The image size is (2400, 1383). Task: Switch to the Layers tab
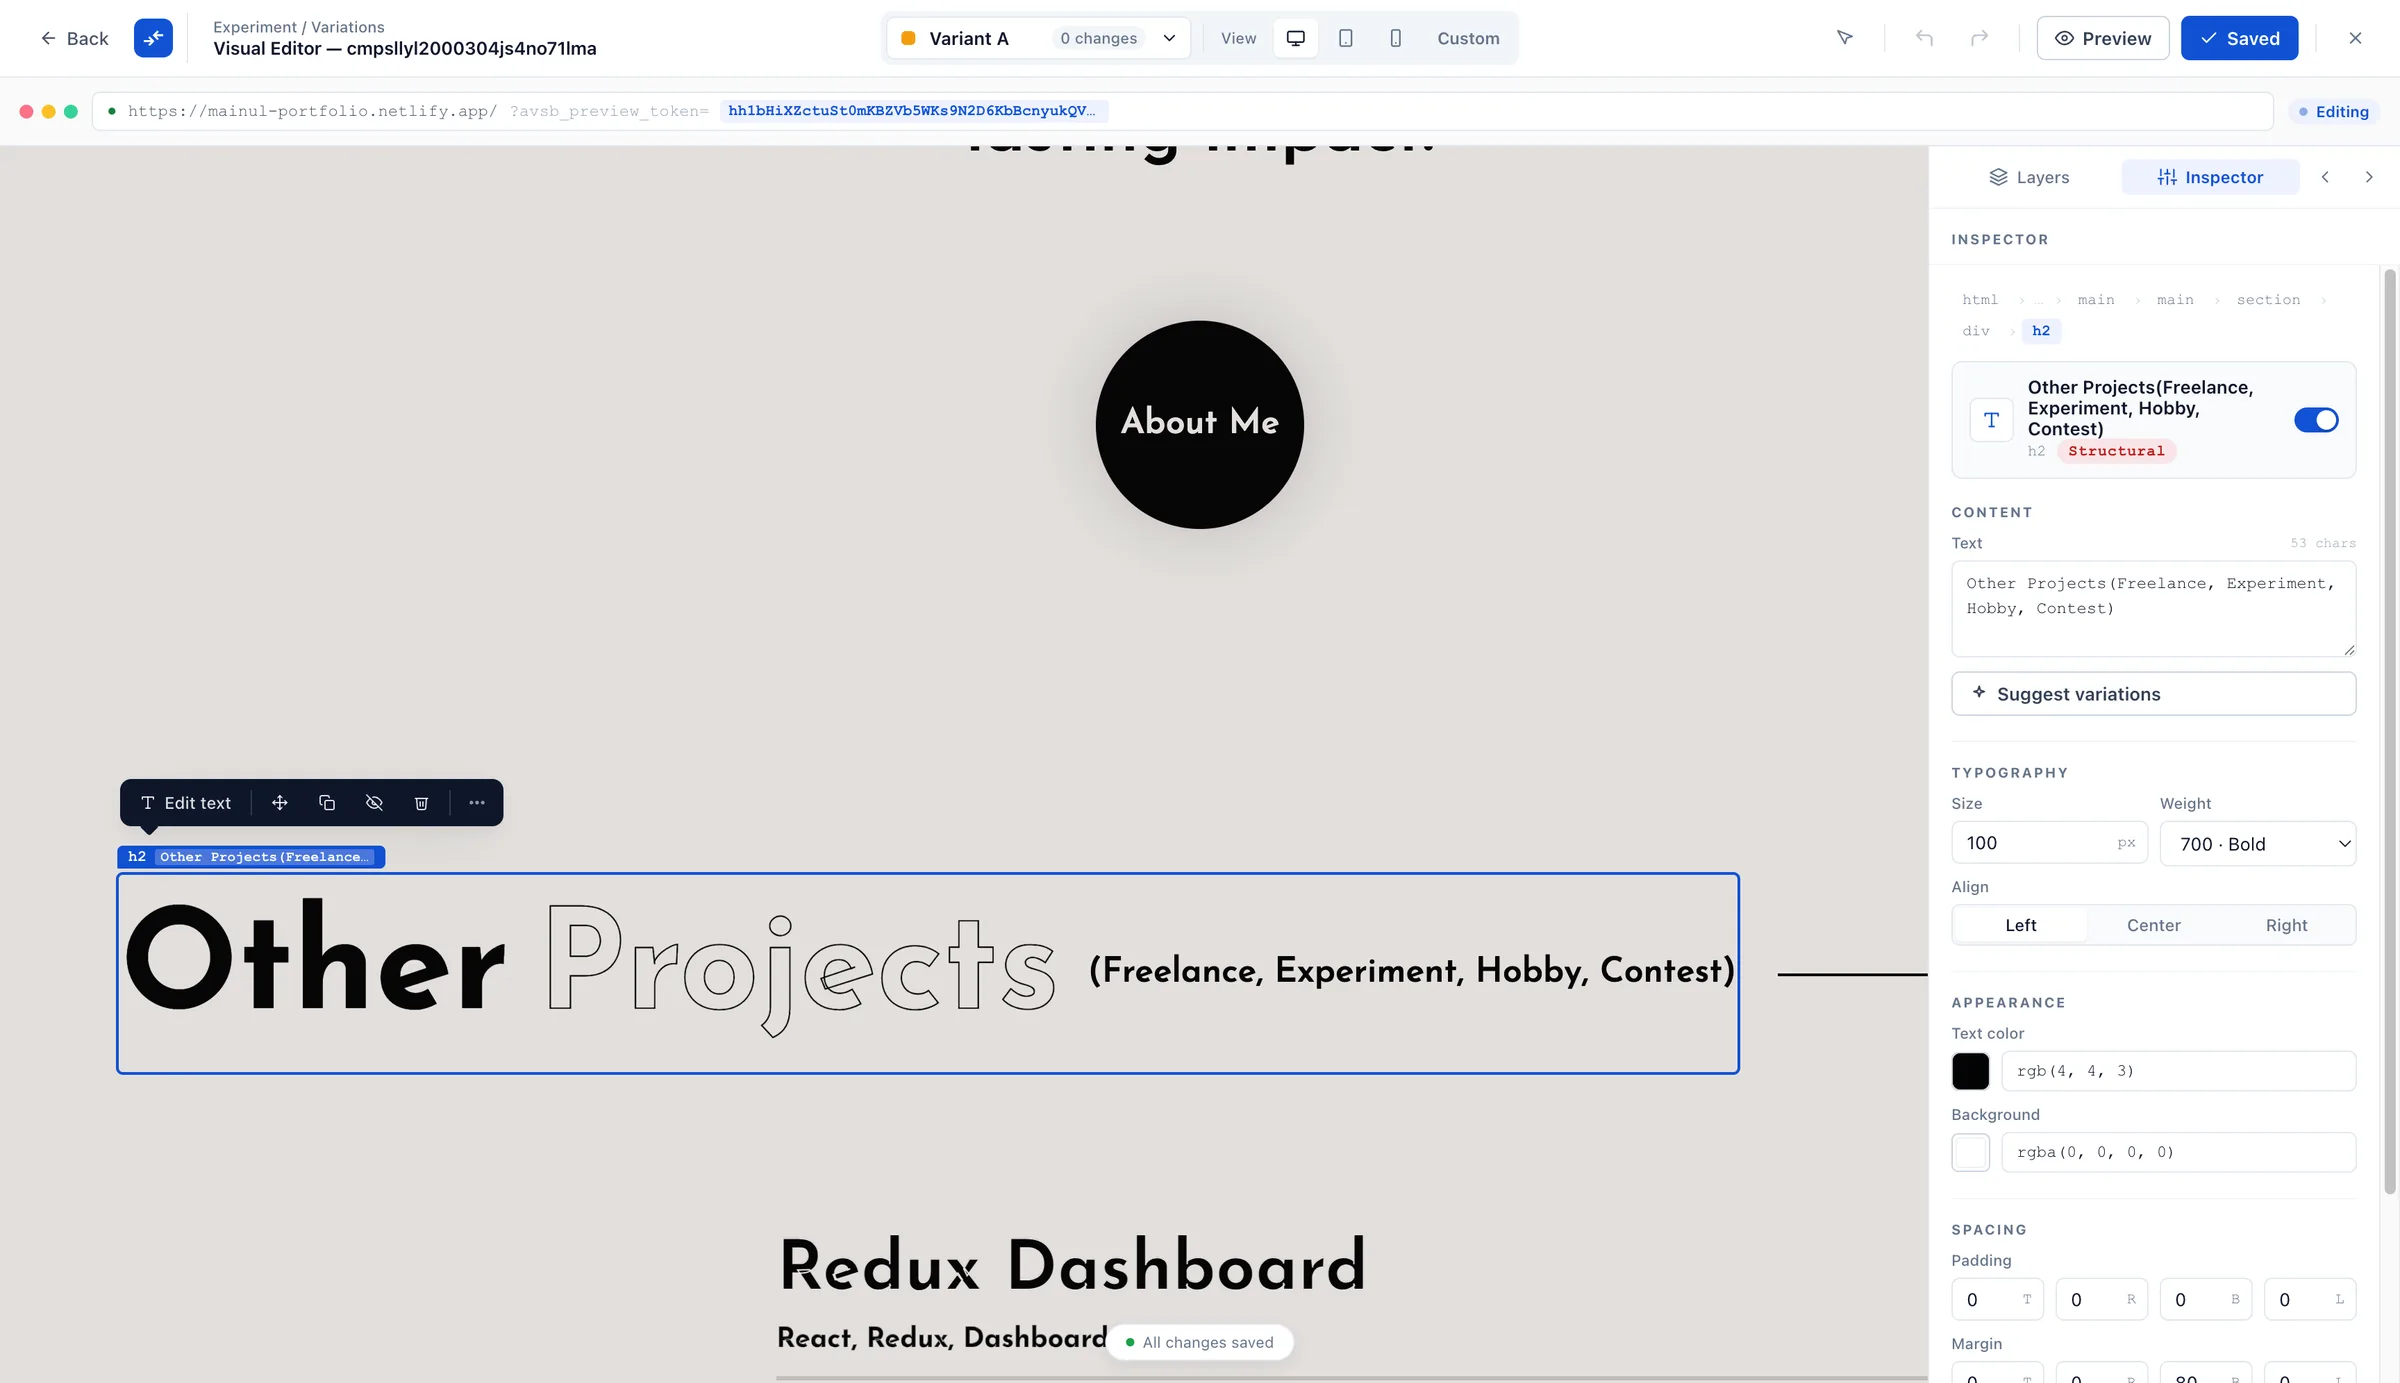(x=2029, y=177)
